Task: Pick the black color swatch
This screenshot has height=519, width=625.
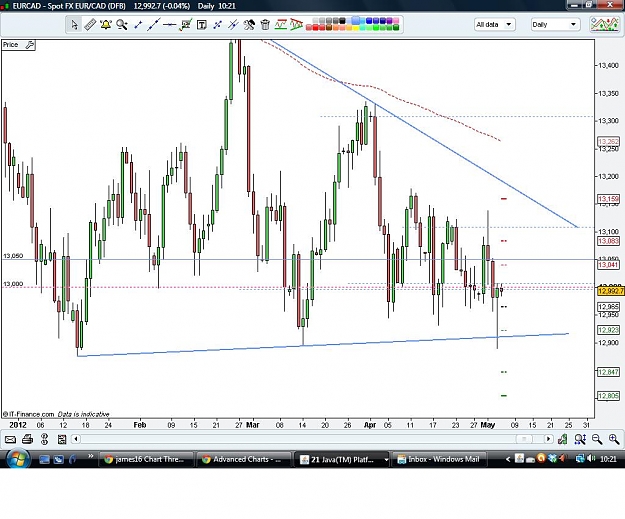Action: coord(342,21)
